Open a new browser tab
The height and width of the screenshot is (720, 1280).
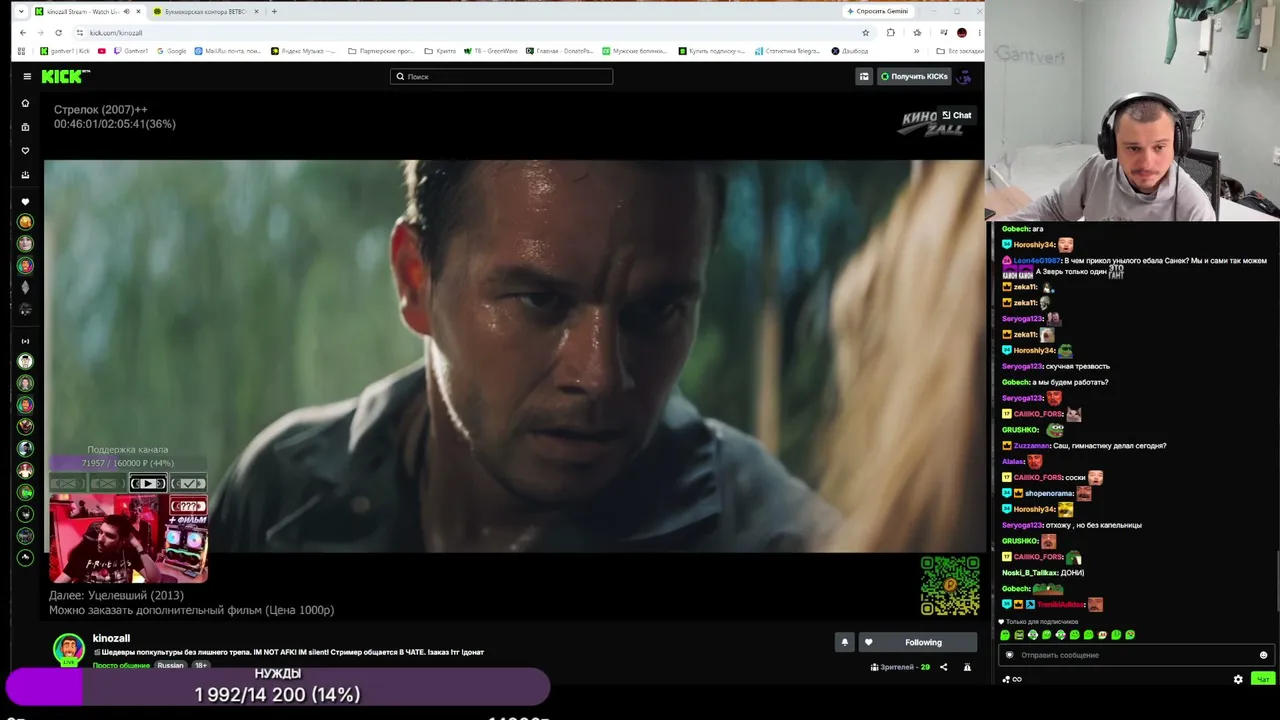(274, 11)
